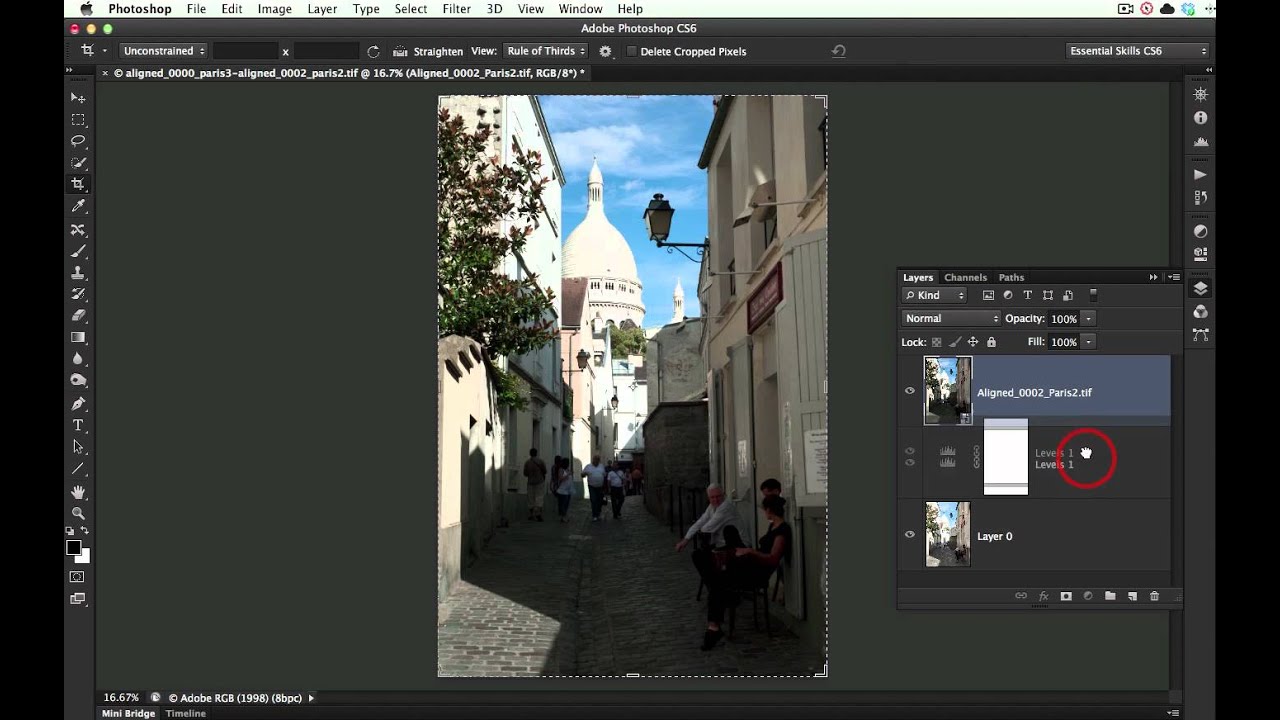Image resolution: width=1280 pixels, height=720 pixels.
Task: Toggle Quick Mask mode
Action: pos(78,577)
